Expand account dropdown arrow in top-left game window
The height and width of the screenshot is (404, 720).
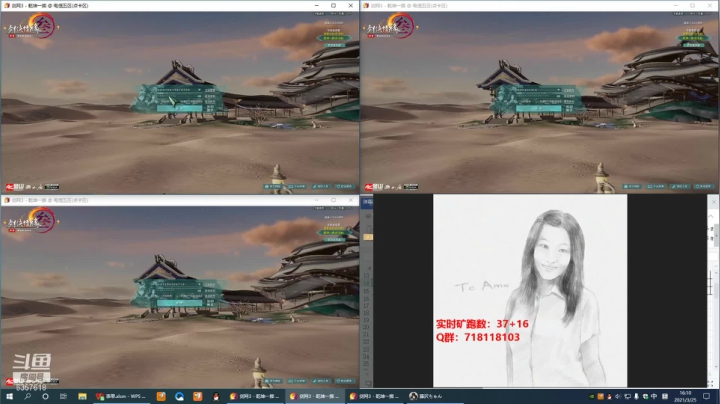click(x=199, y=90)
